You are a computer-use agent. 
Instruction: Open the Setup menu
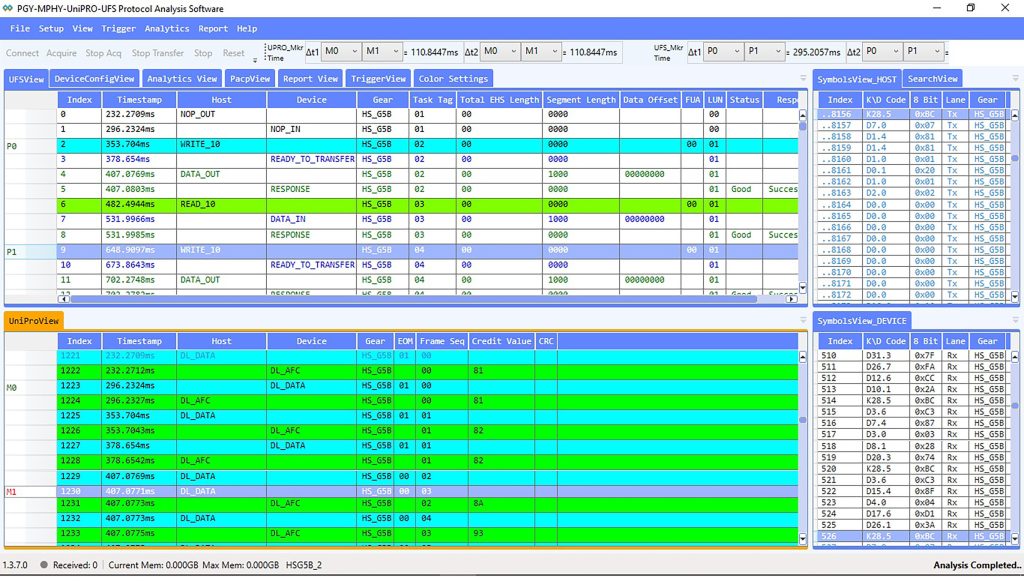coord(51,29)
